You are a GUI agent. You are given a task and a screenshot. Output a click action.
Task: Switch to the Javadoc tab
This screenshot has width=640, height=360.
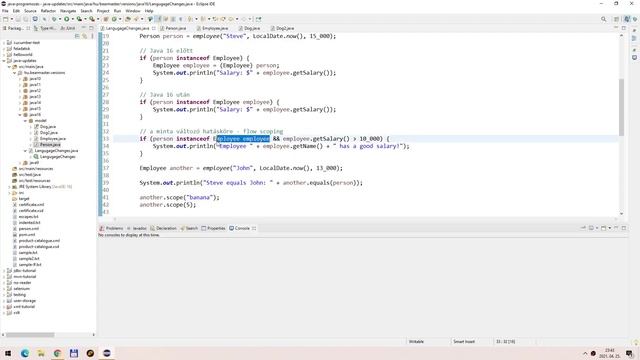click(x=137, y=228)
